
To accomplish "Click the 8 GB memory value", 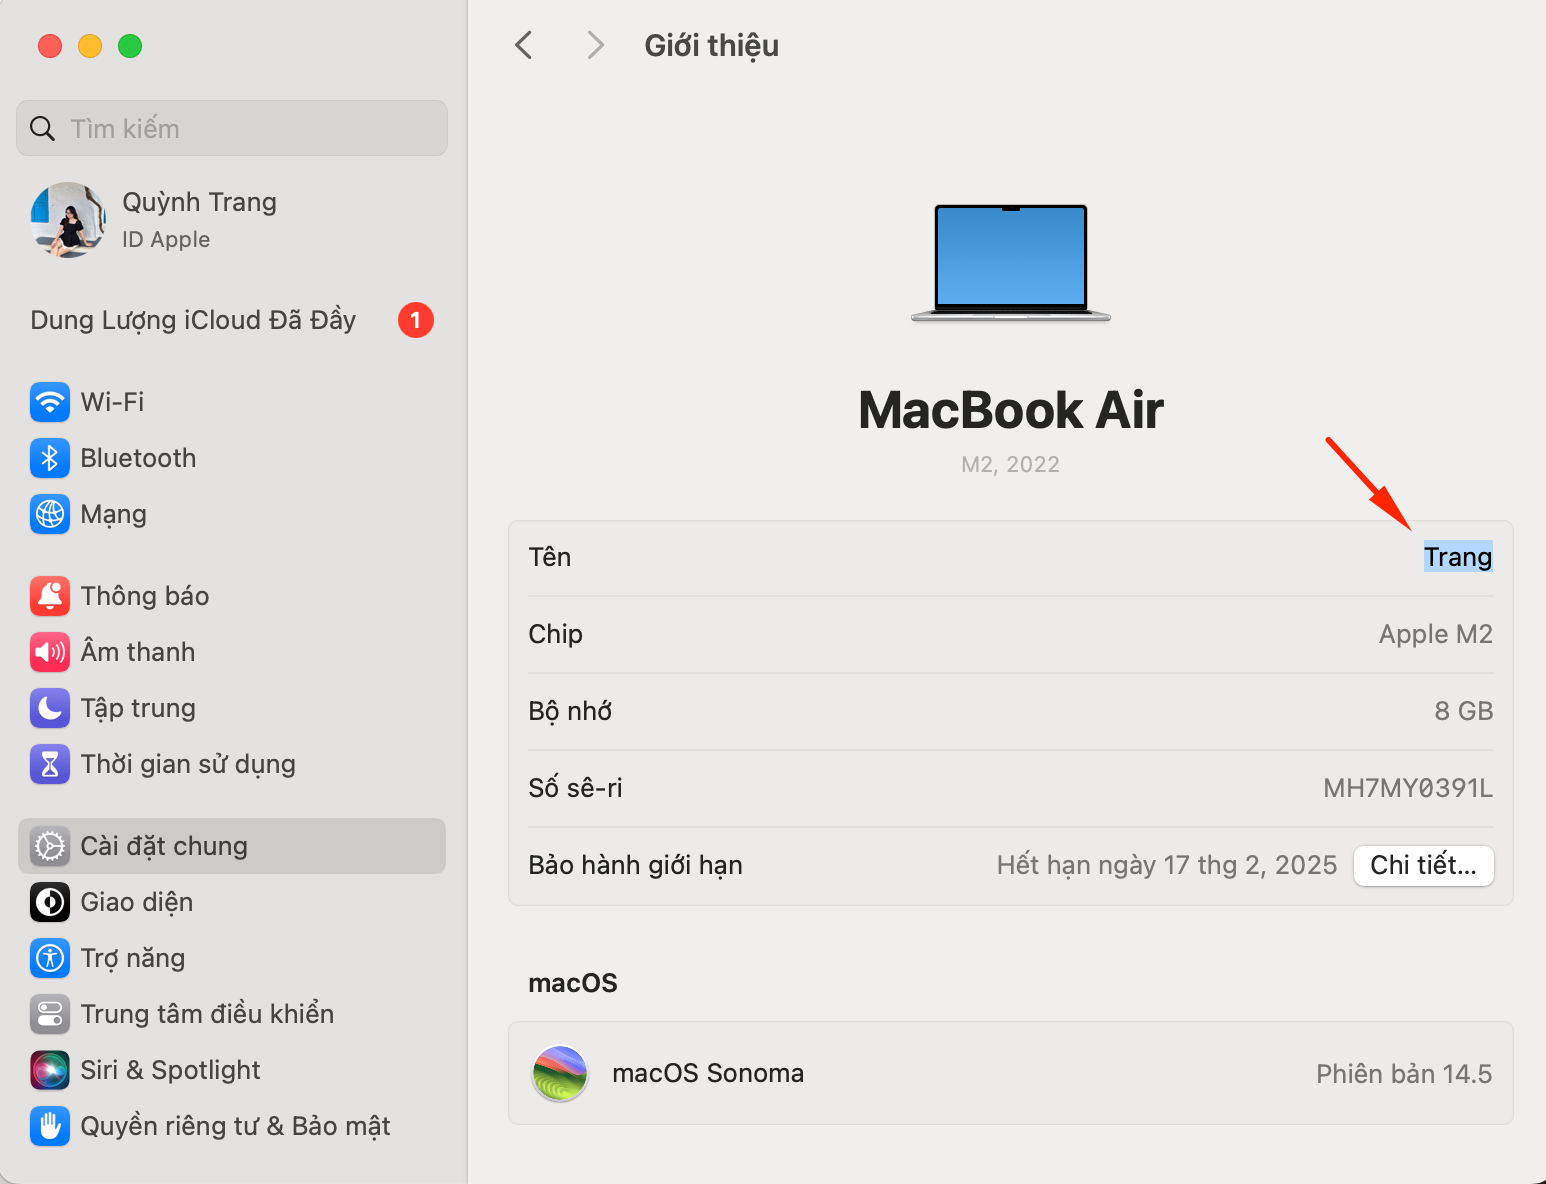I will 1464,711.
